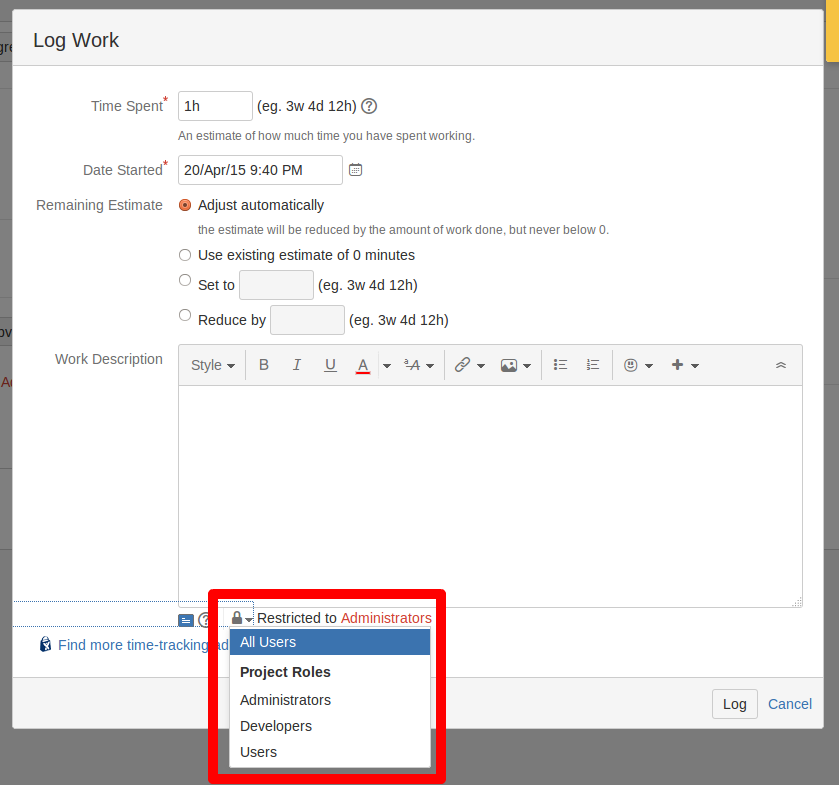Grab the text area resize handle corner
Image resolution: width=839 pixels, height=785 pixels.
click(797, 602)
